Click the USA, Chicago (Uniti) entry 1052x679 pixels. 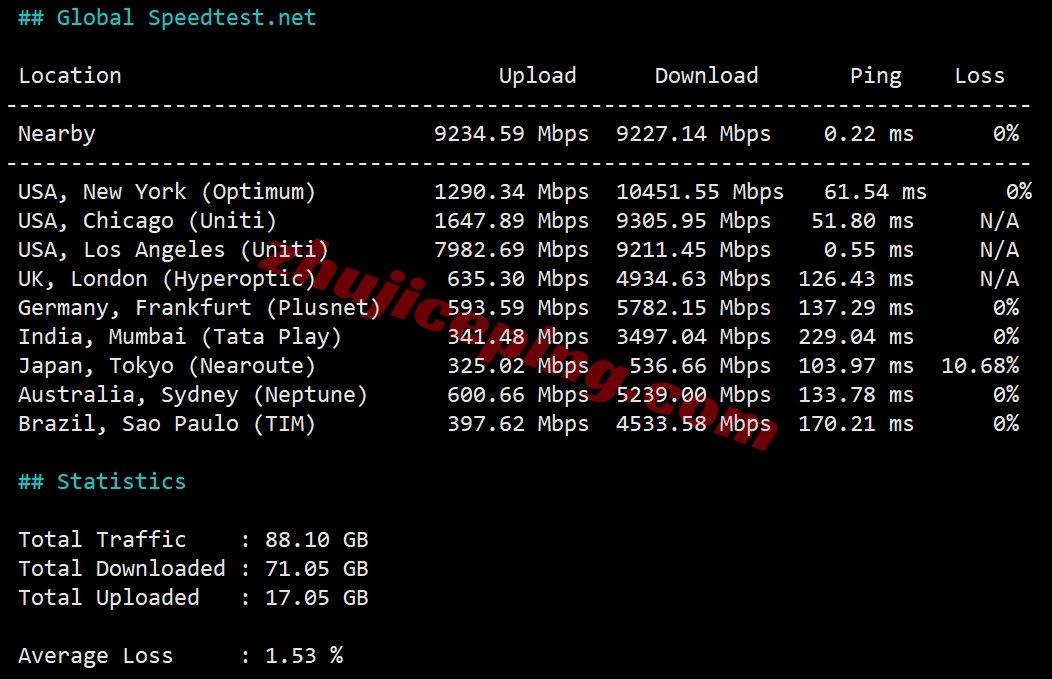(x=147, y=221)
